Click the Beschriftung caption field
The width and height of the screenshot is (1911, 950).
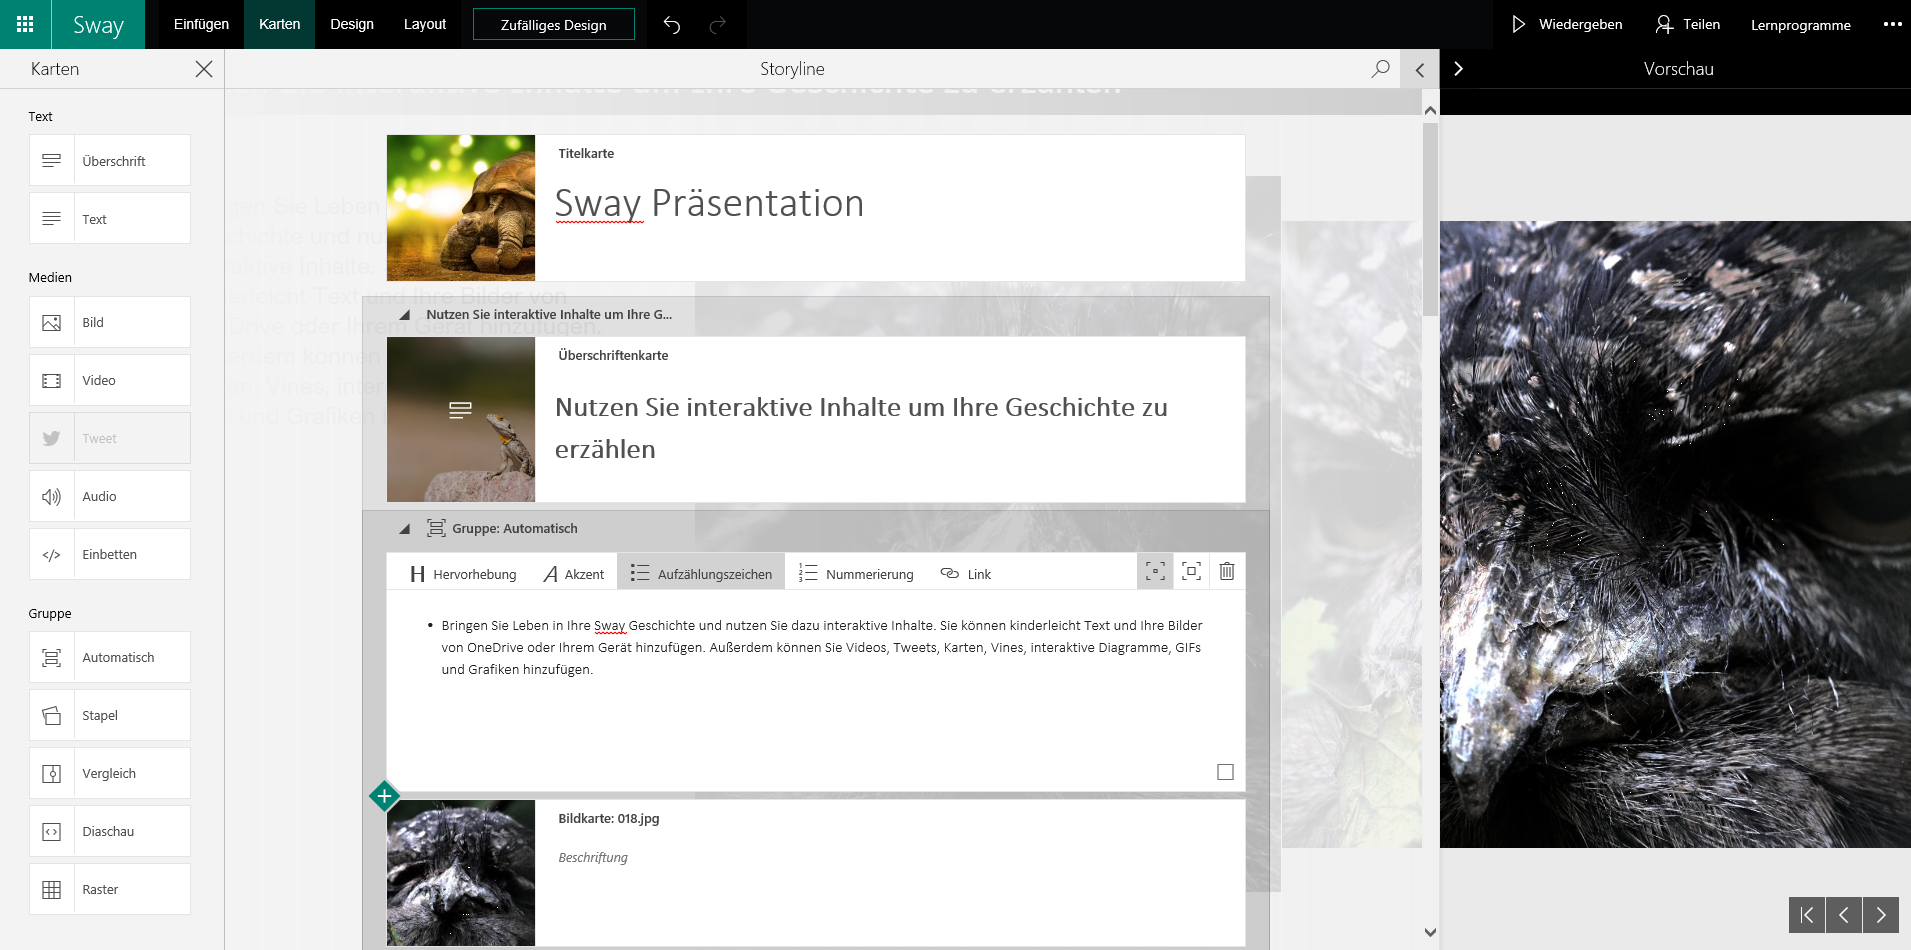[593, 857]
